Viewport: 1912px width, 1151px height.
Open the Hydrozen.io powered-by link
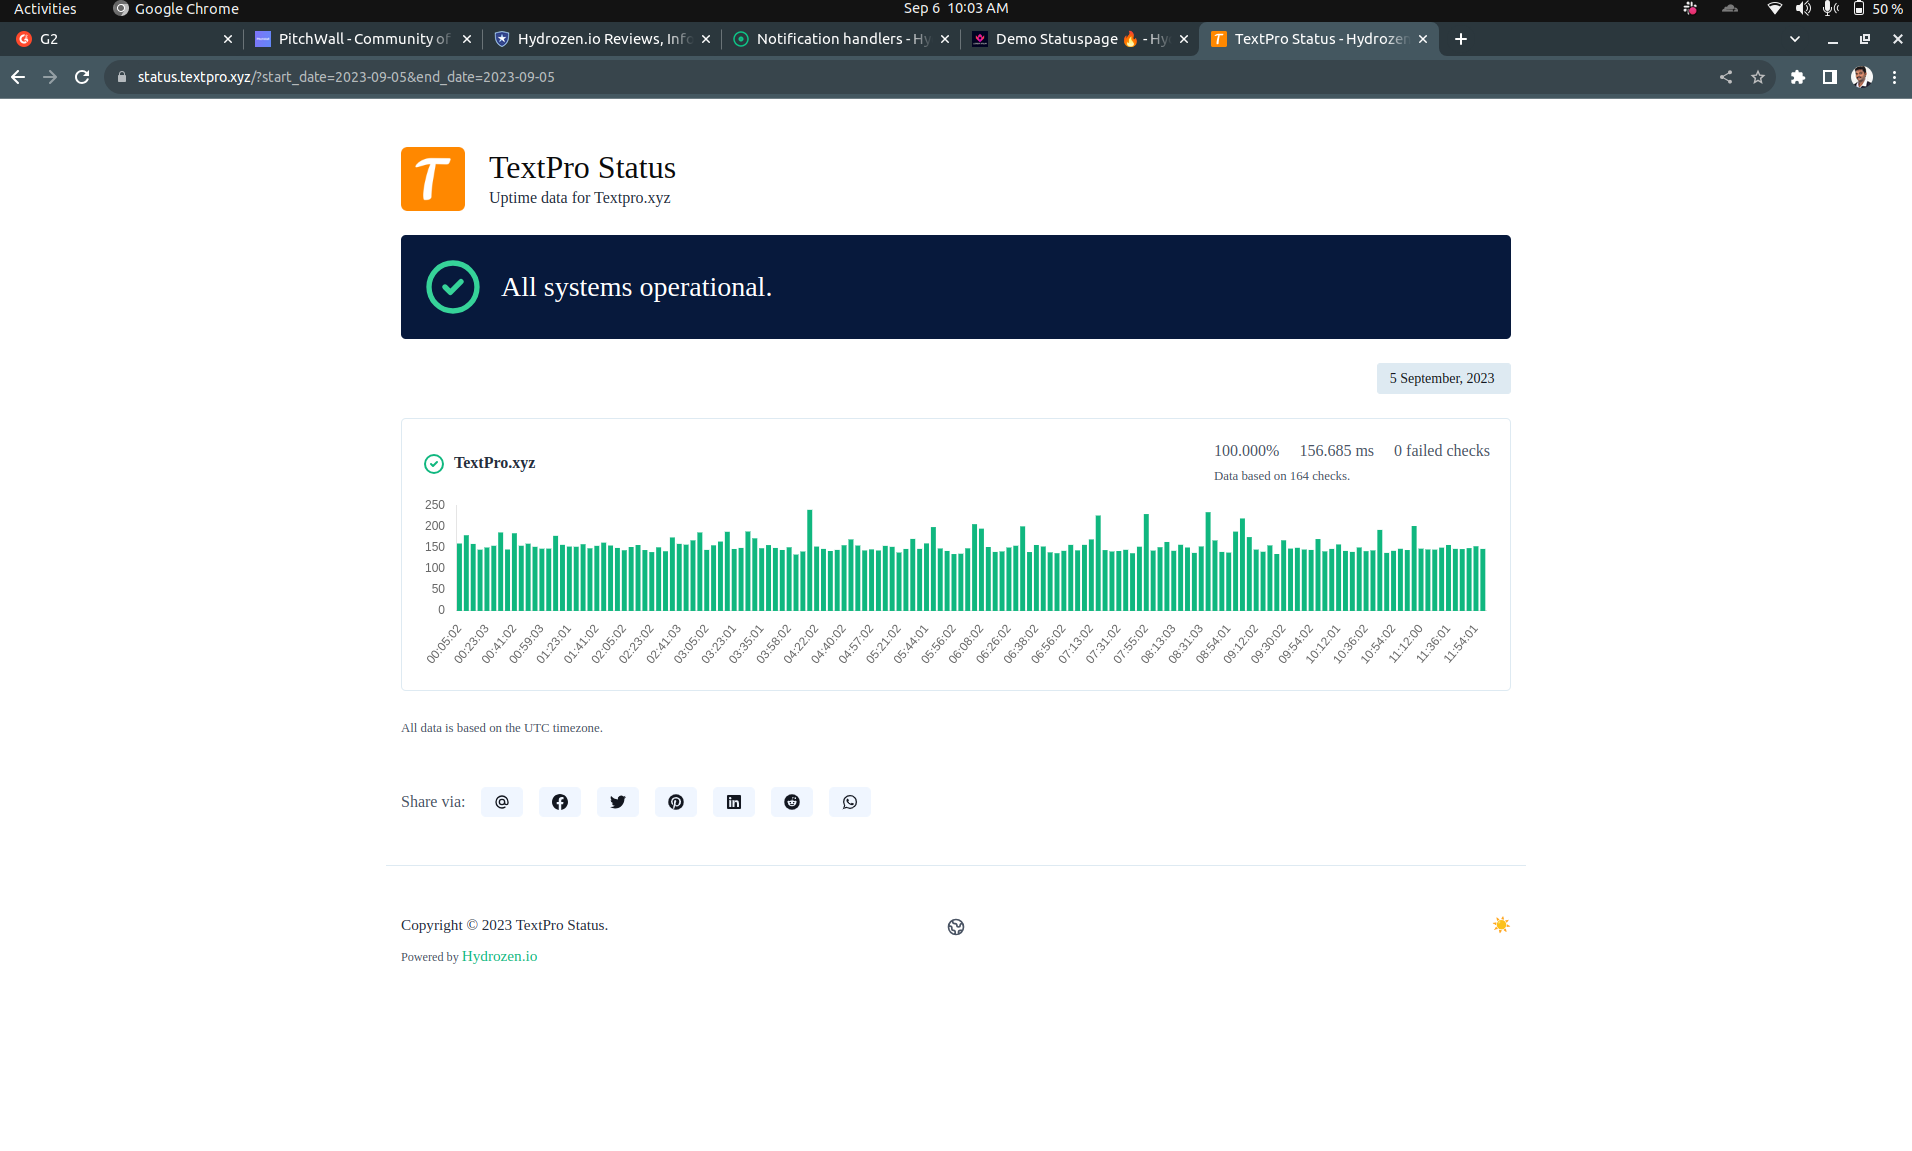(499, 956)
